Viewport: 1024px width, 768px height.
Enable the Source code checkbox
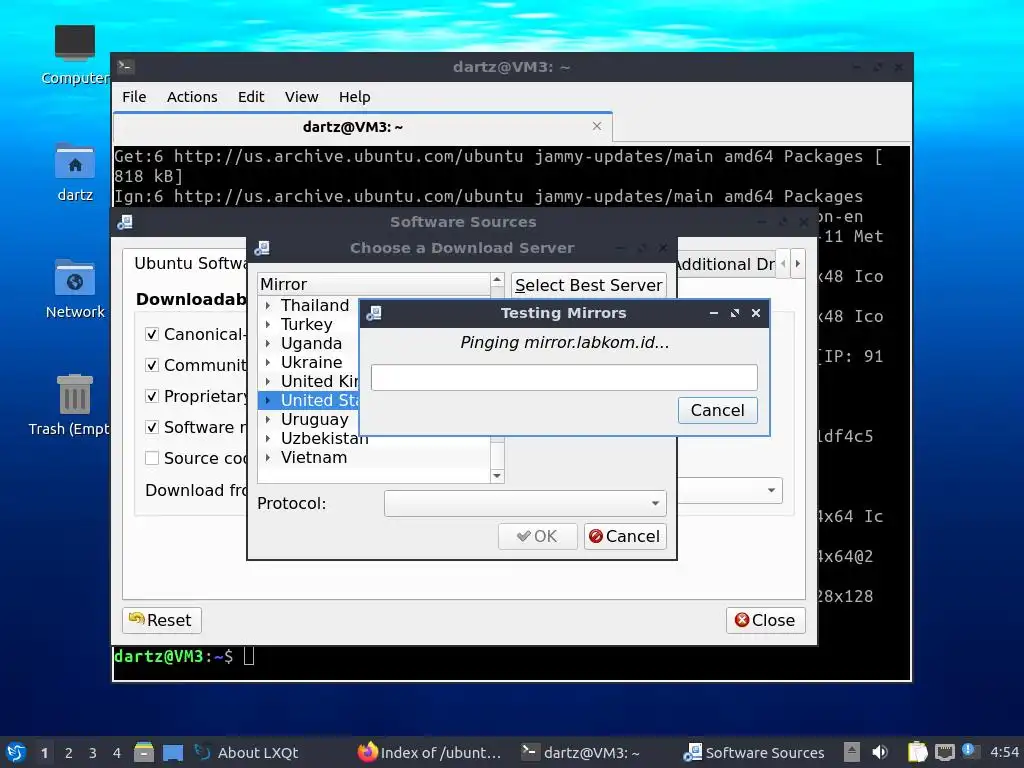152,458
